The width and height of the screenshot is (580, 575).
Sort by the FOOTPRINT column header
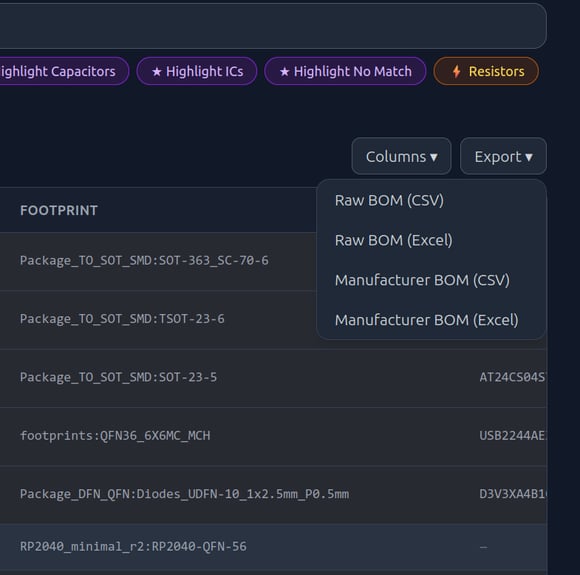(x=59, y=211)
